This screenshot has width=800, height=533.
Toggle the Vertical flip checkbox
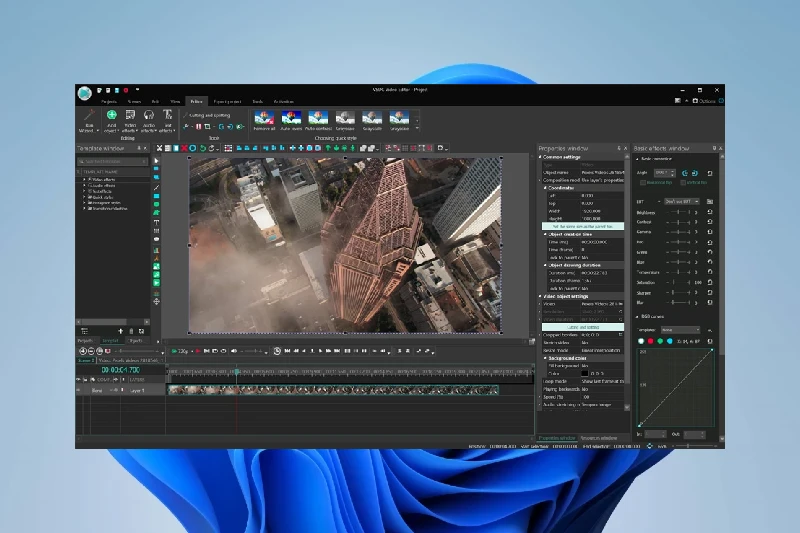click(683, 183)
